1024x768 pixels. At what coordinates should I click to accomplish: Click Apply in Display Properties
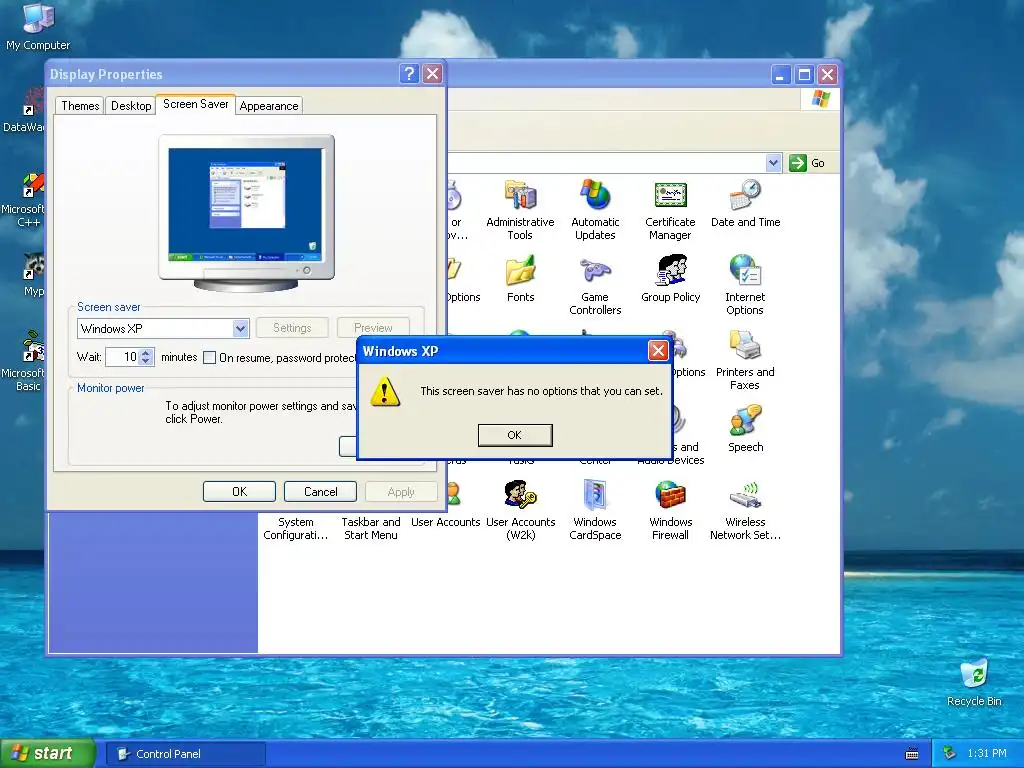(401, 492)
